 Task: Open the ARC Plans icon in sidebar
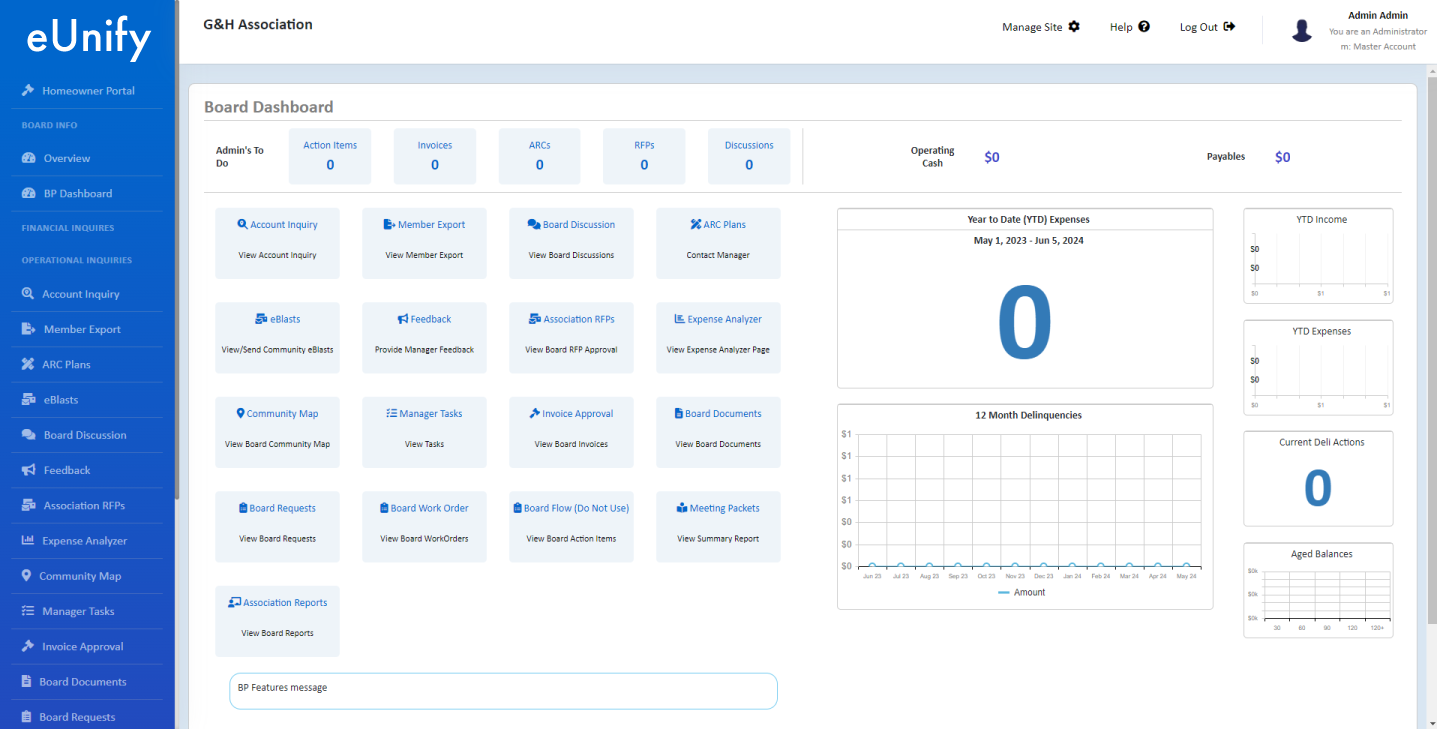tap(27, 364)
